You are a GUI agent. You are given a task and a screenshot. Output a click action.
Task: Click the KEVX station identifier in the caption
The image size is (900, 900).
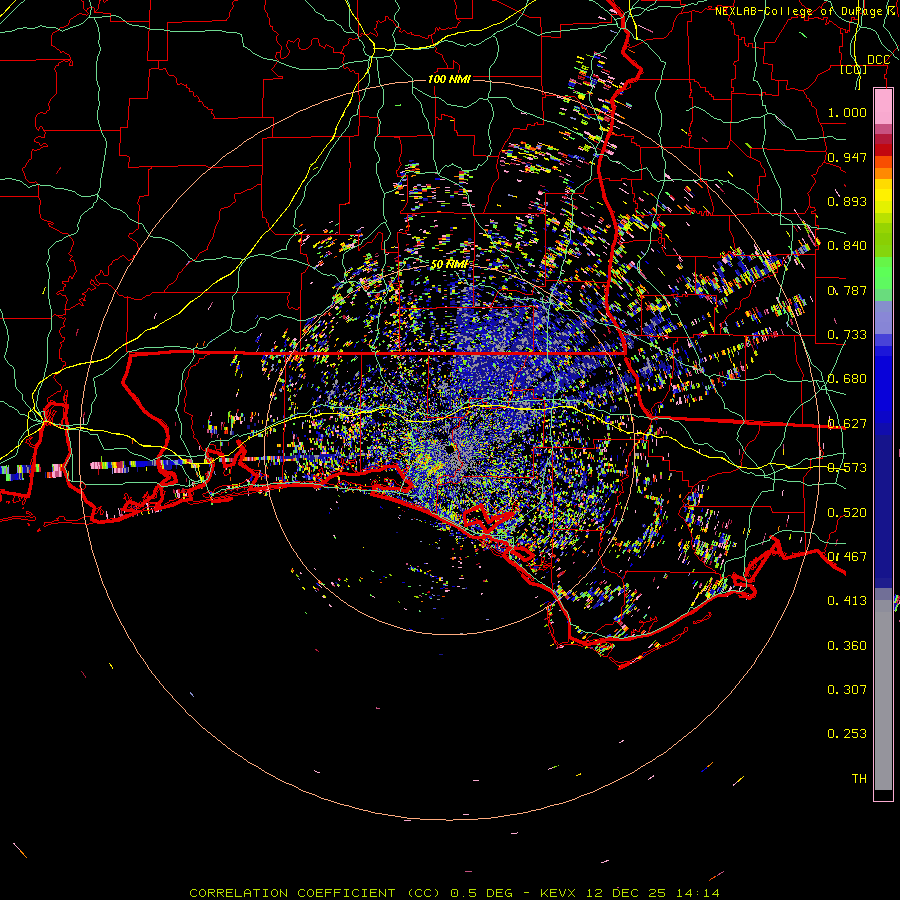(557, 893)
